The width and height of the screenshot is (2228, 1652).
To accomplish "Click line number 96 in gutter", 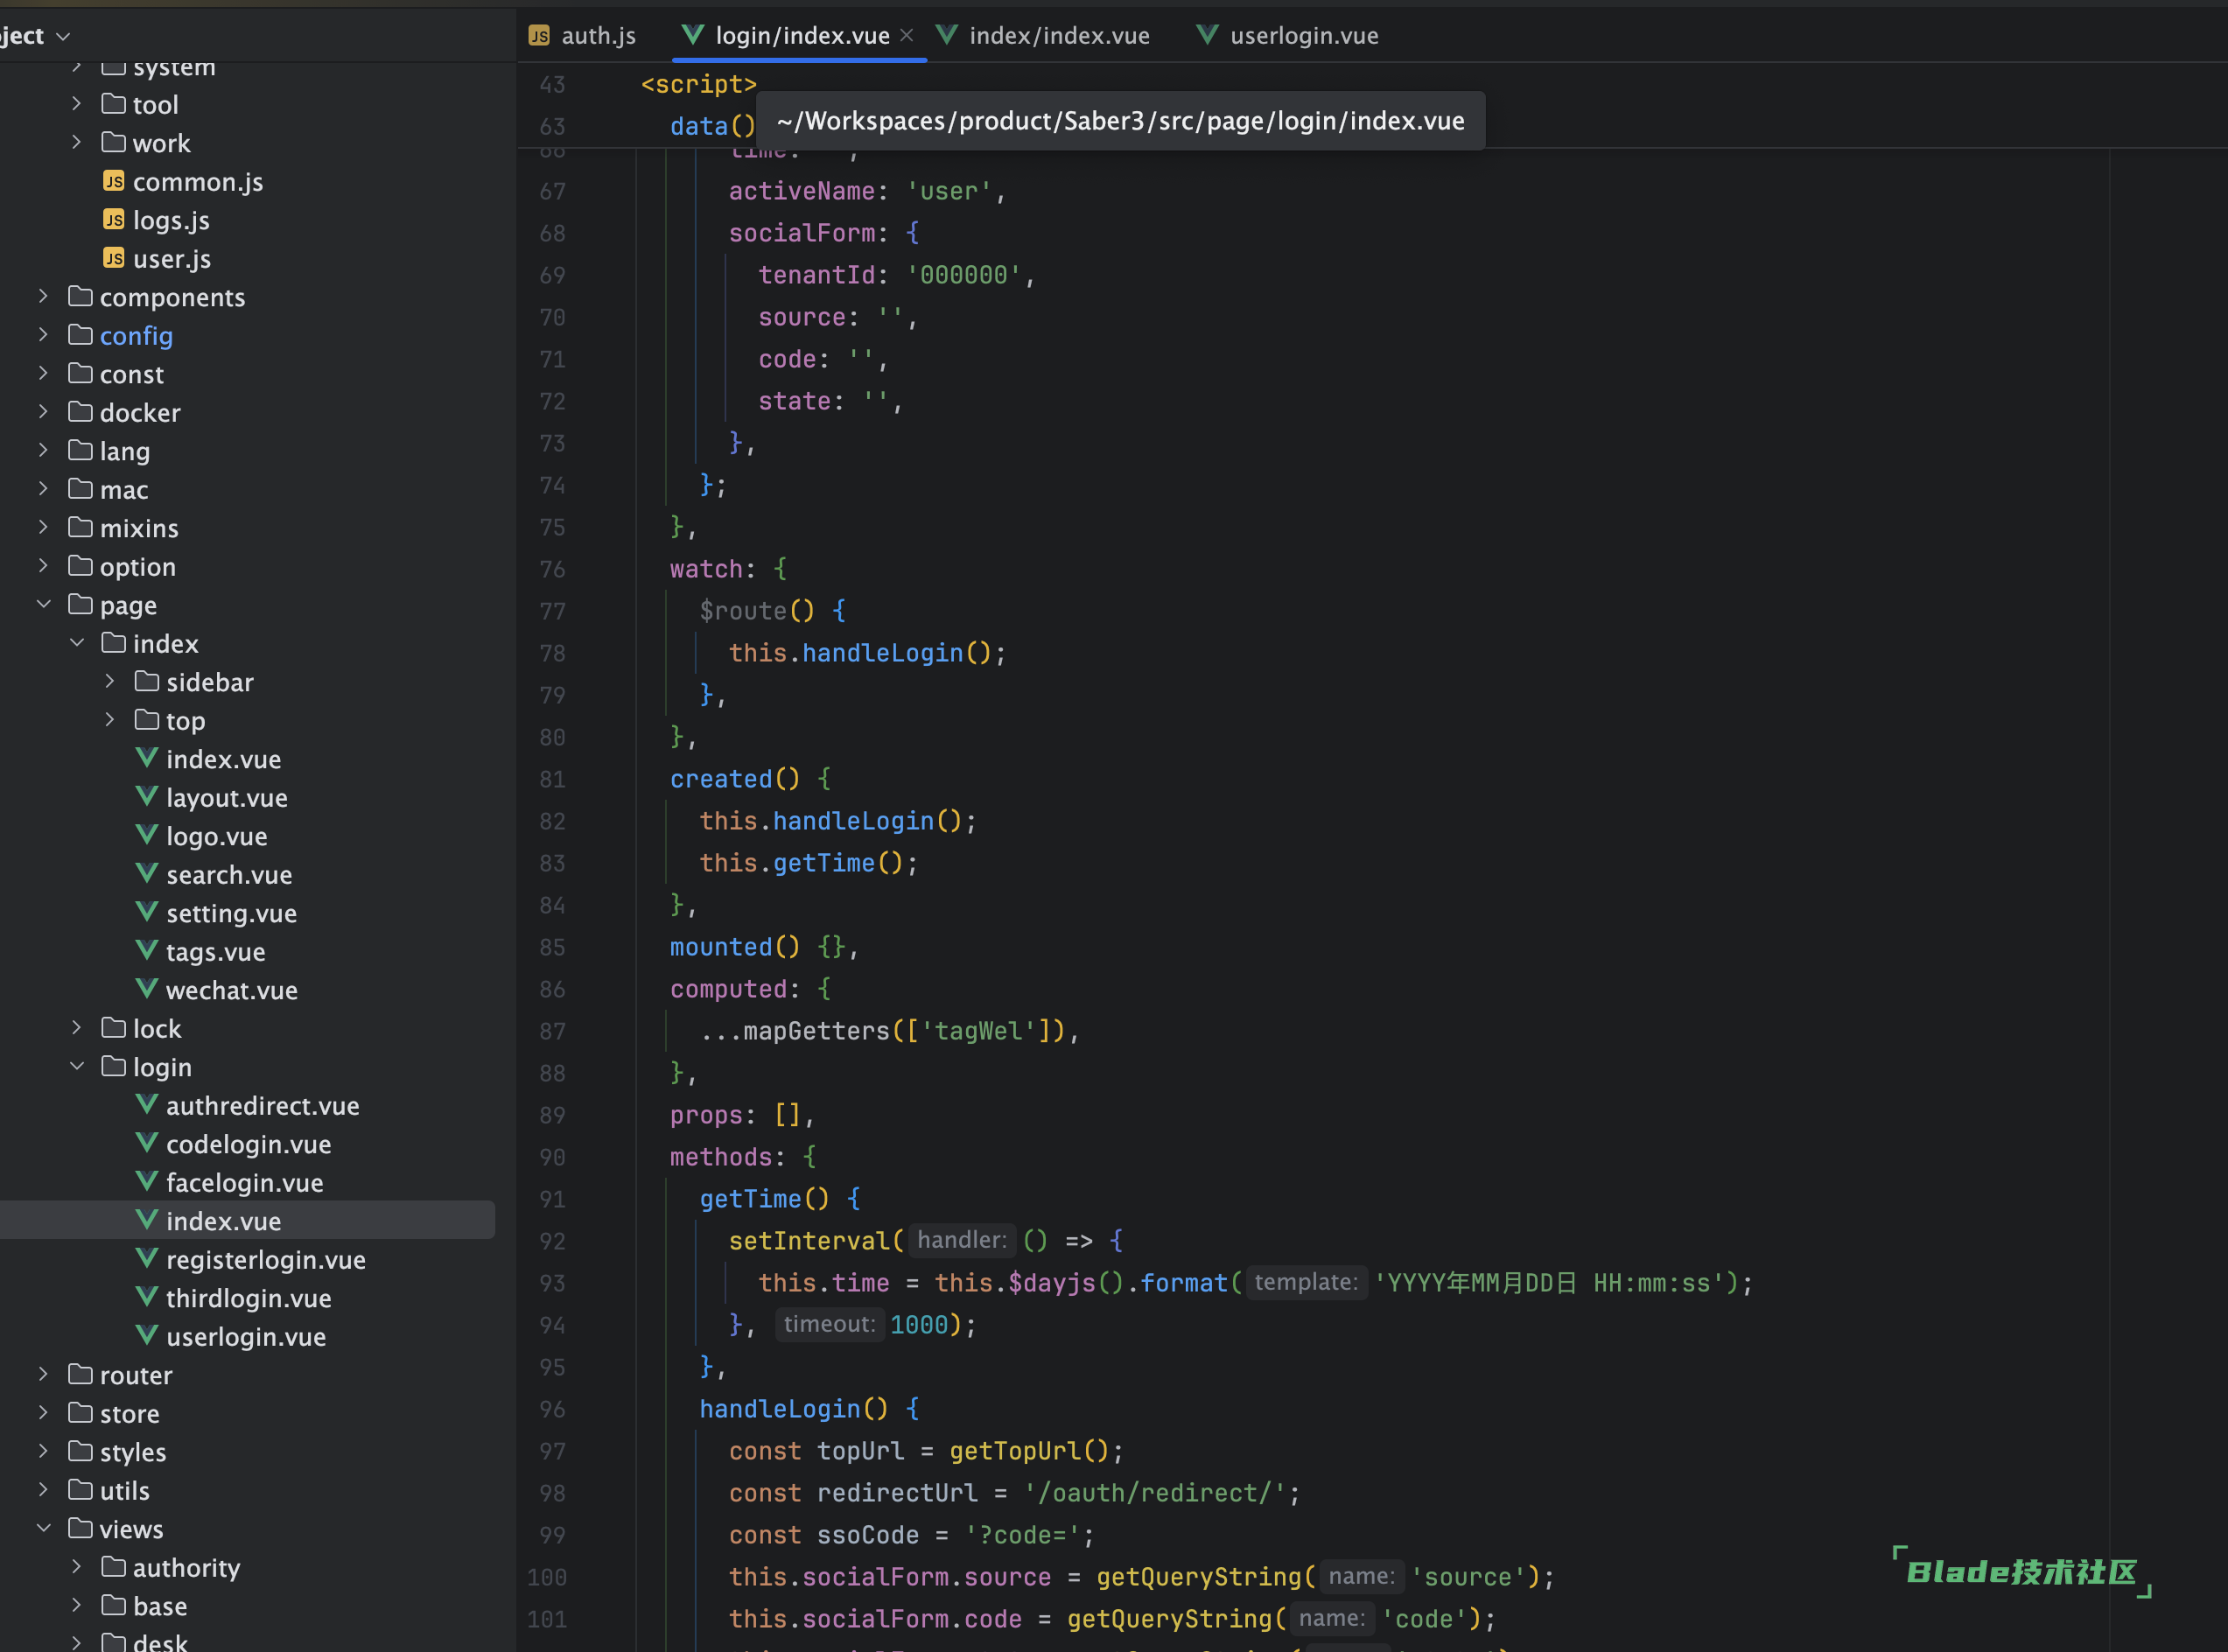I will pos(552,1409).
